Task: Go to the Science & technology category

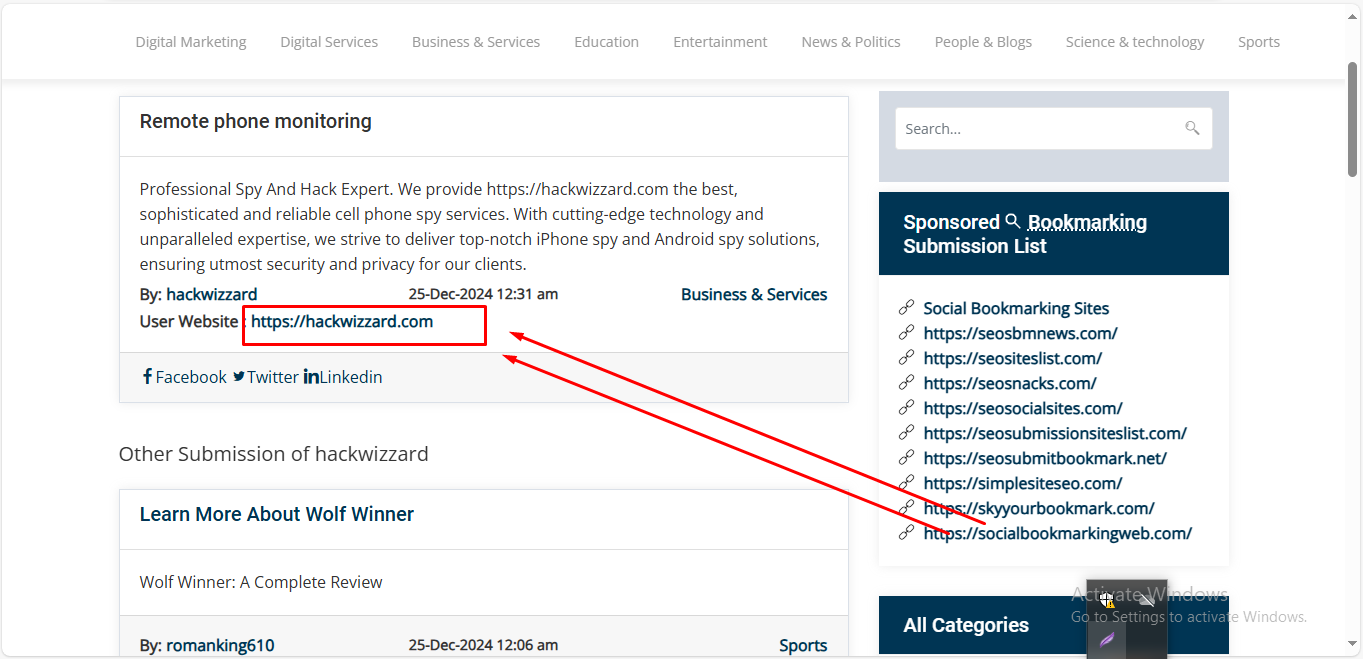Action: click(x=1134, y=42)
